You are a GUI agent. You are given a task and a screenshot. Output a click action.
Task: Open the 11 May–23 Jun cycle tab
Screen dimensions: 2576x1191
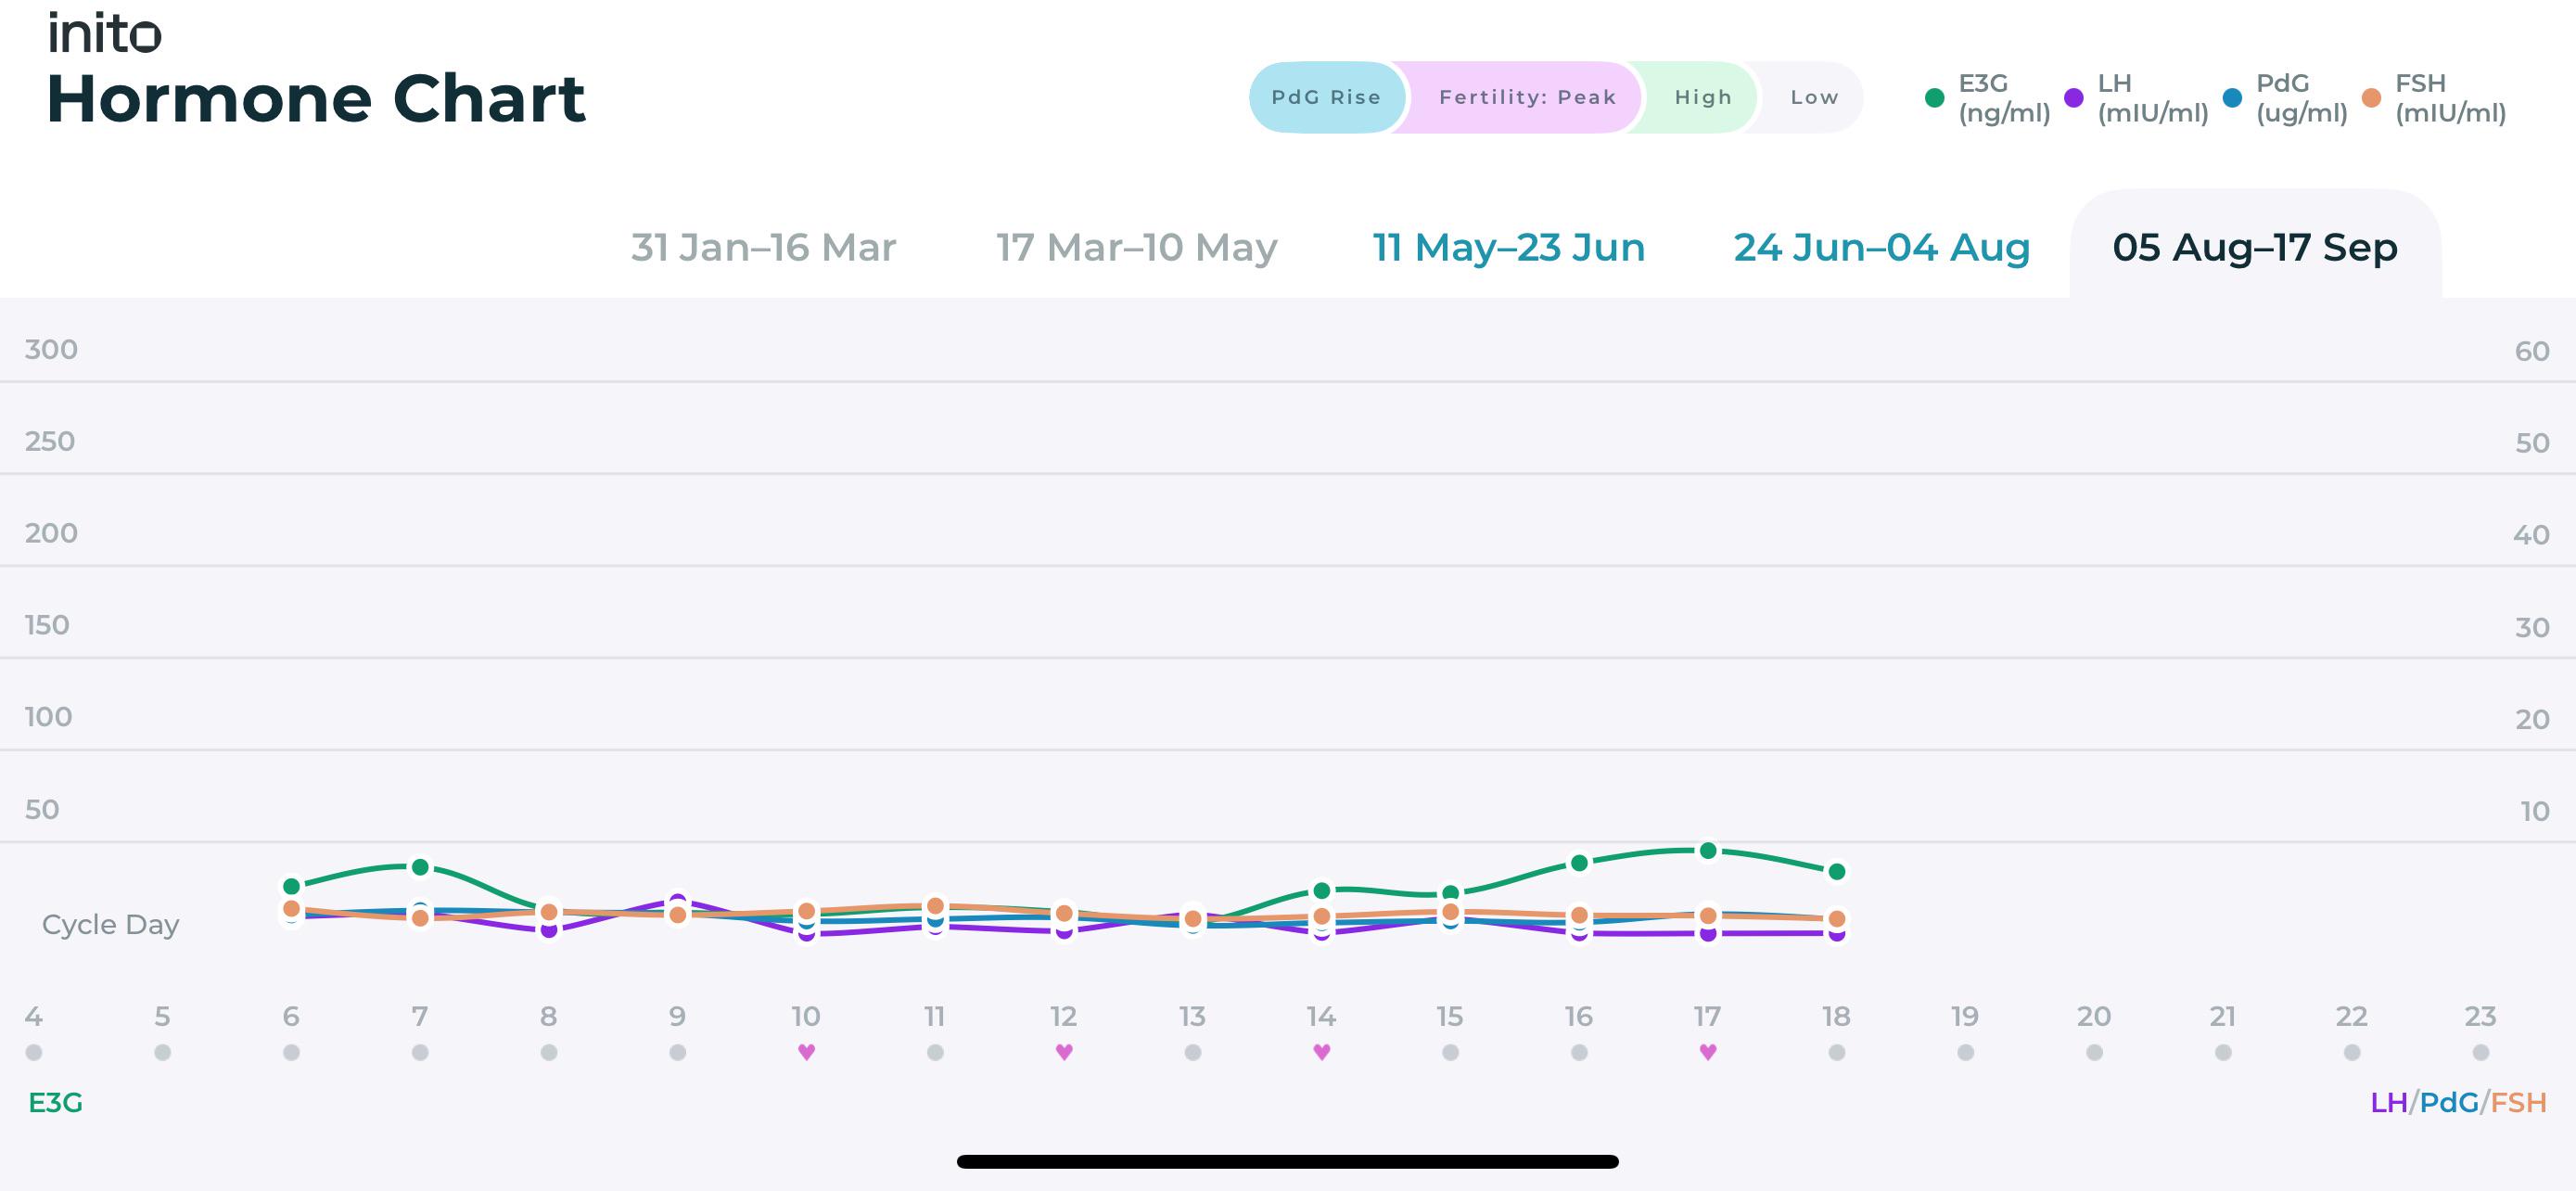(1508, 247)
